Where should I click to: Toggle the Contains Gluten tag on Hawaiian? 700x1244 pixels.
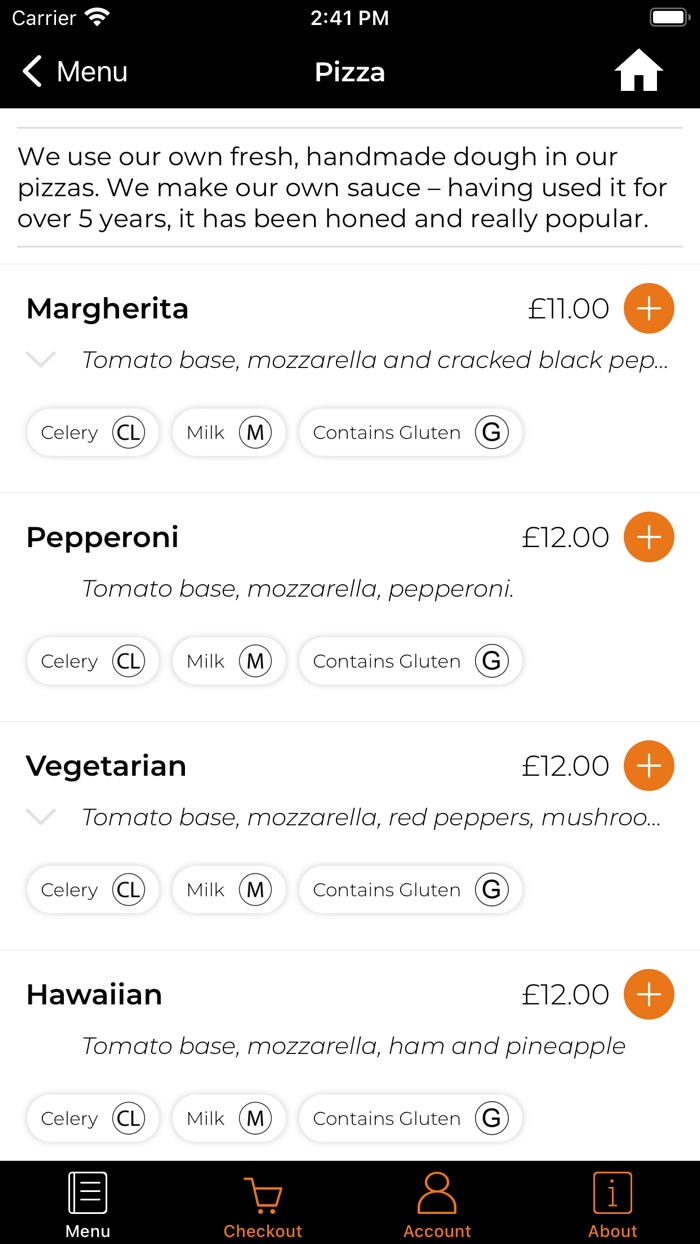tap(410, 1118)
